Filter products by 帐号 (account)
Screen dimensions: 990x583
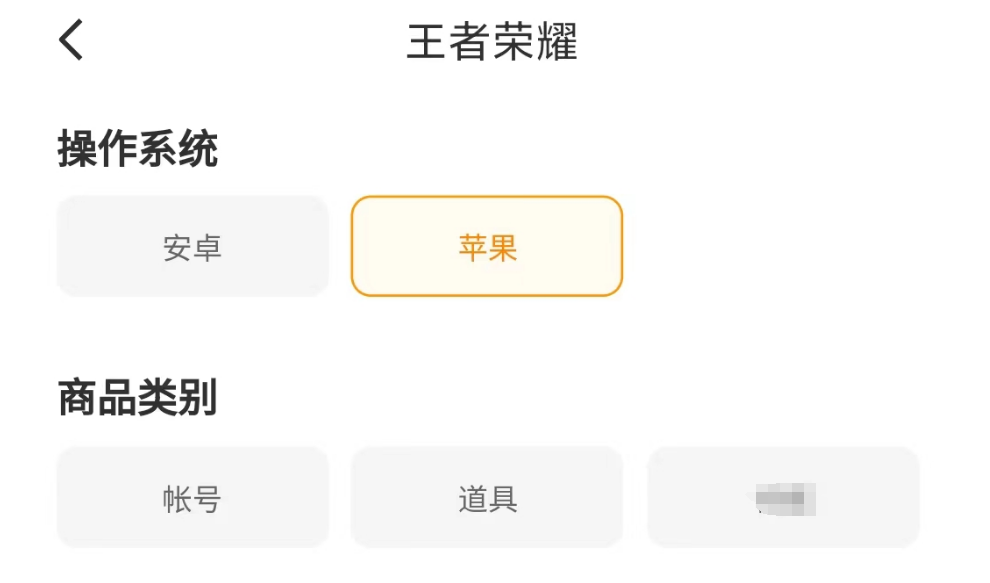click(x=192, y=498)
